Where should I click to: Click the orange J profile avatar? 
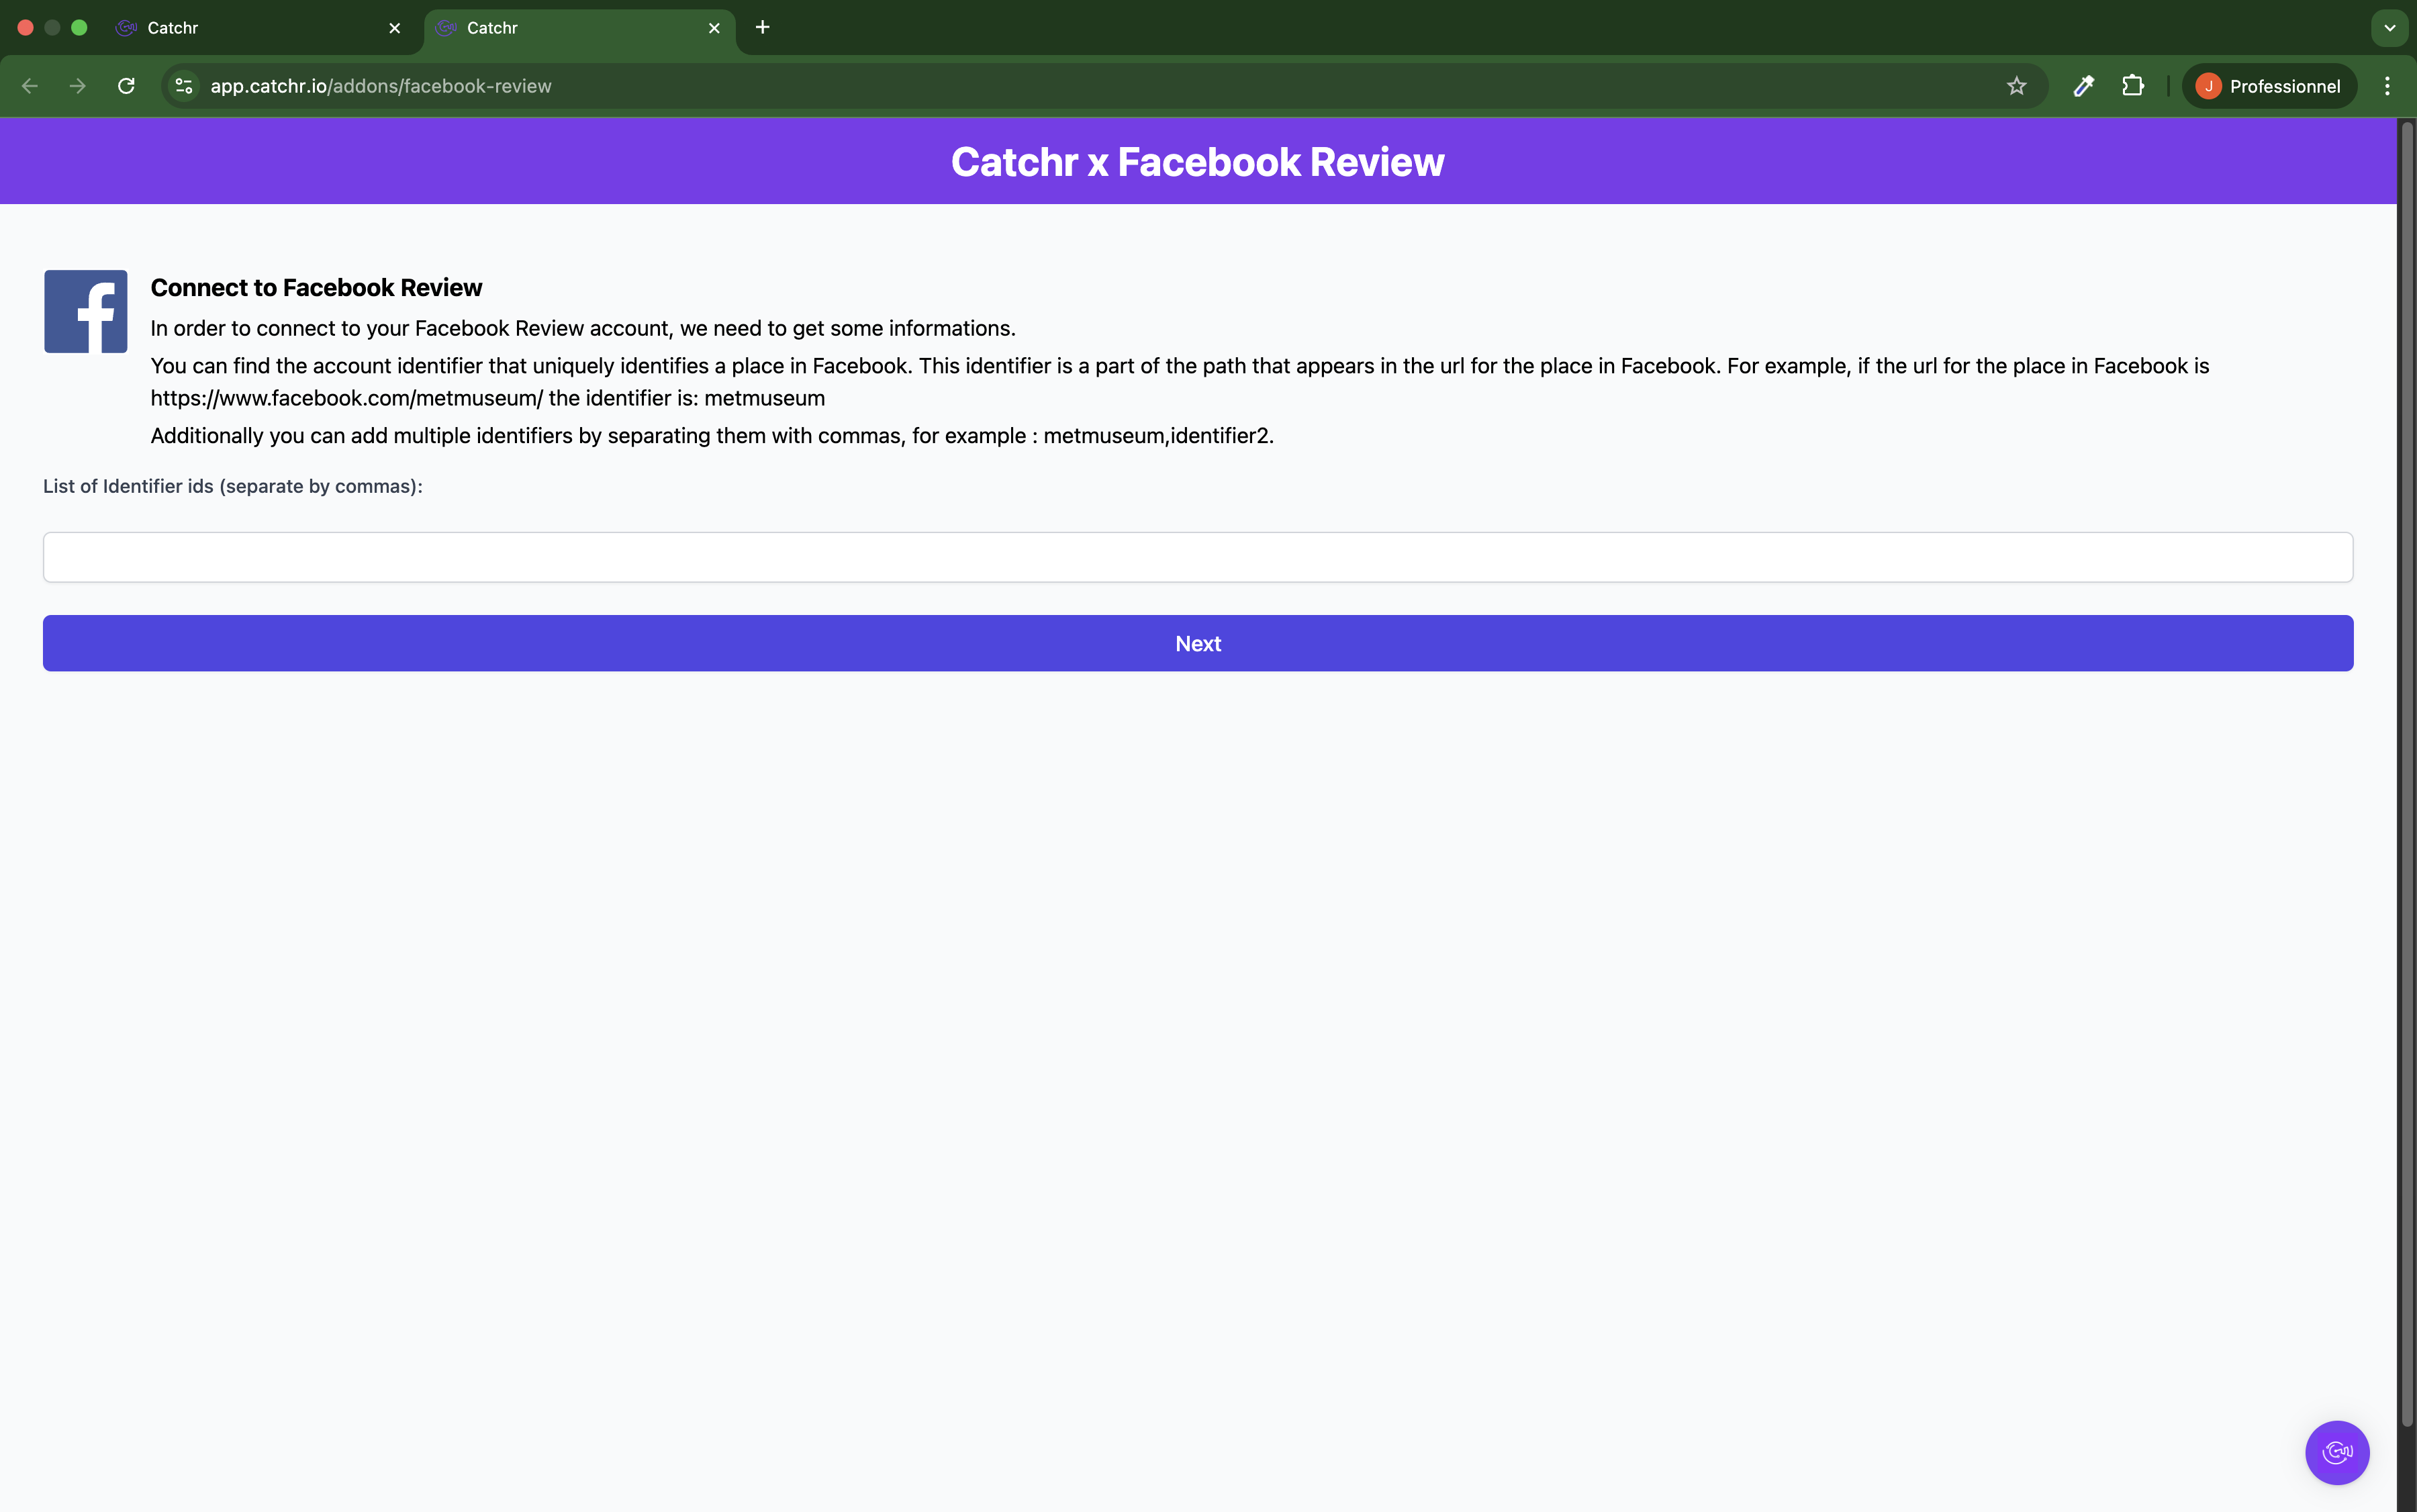coord(2208,86)
